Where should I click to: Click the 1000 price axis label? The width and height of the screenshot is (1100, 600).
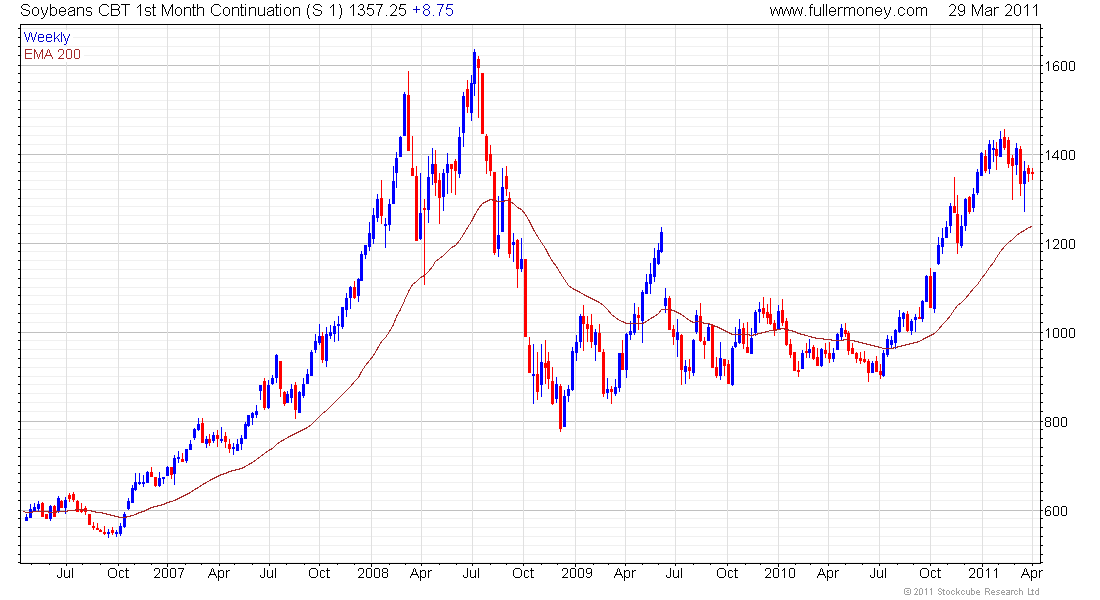(x=1060, y=333)
